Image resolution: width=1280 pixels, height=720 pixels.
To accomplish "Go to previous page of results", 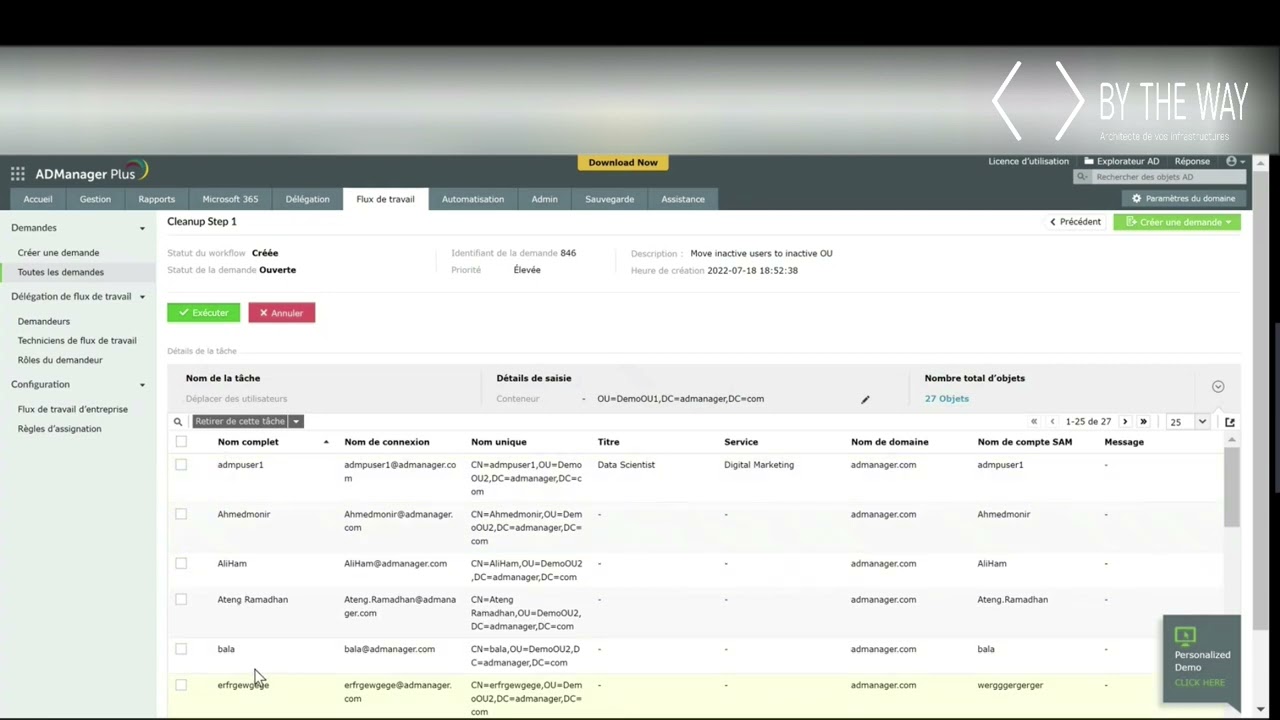I will [x=1052, y=422].
